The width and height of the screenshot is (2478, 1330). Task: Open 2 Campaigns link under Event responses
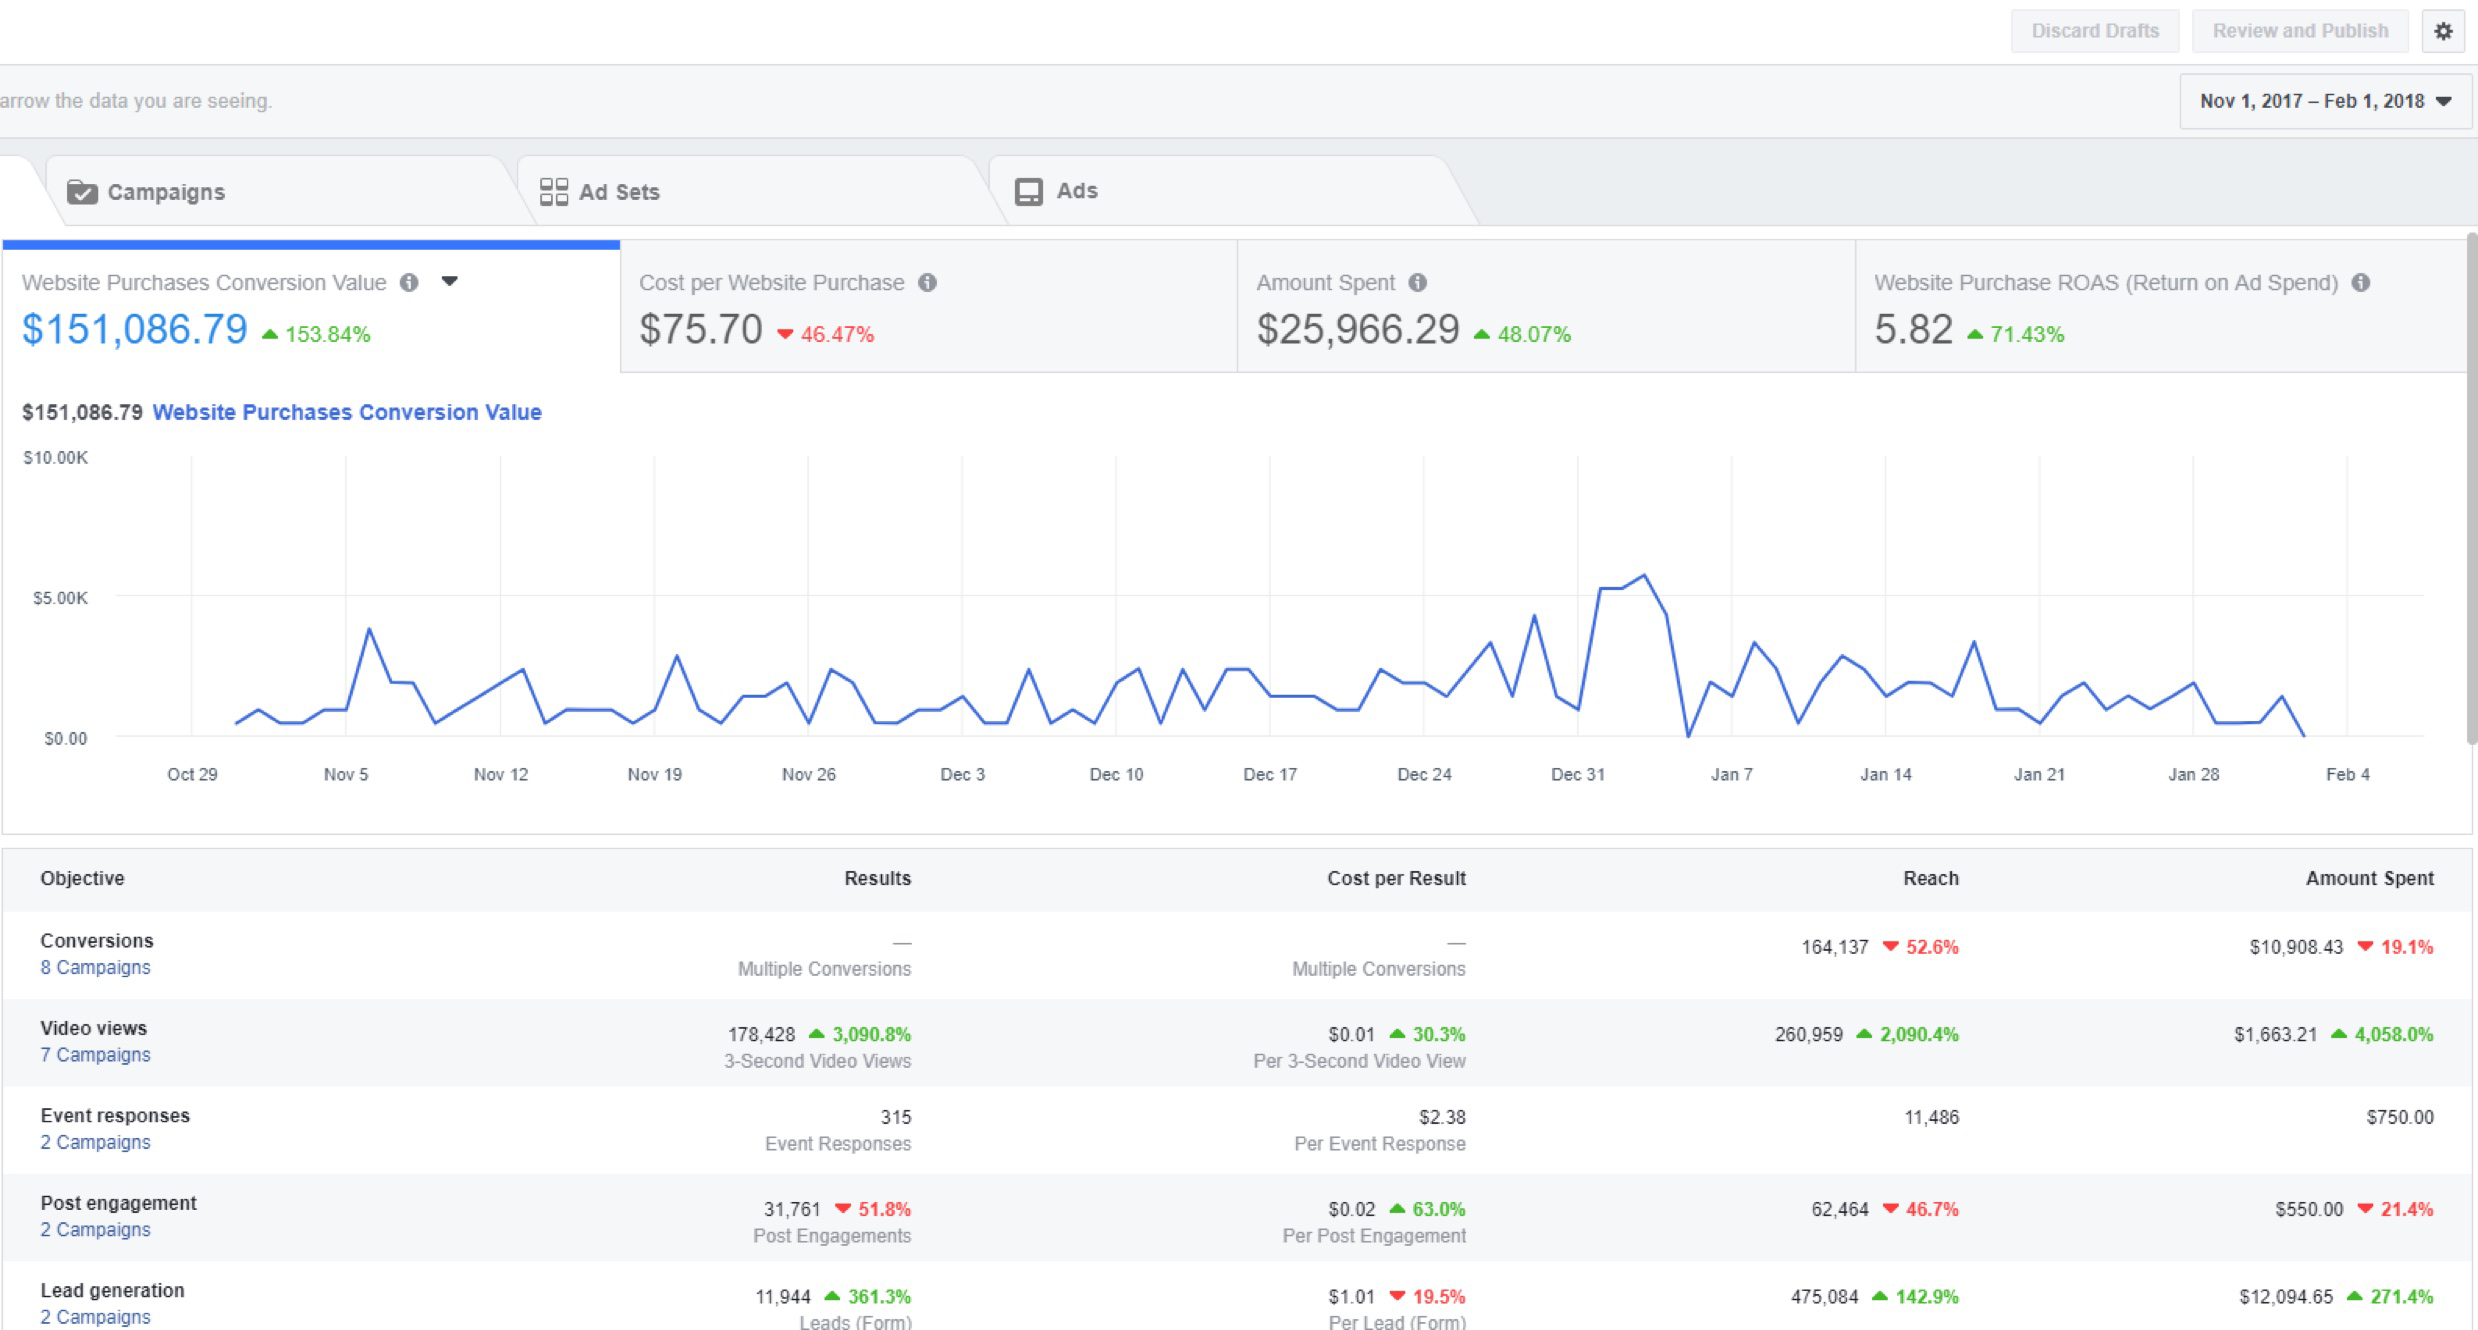pyautogui.click(x=95, y=1142)
